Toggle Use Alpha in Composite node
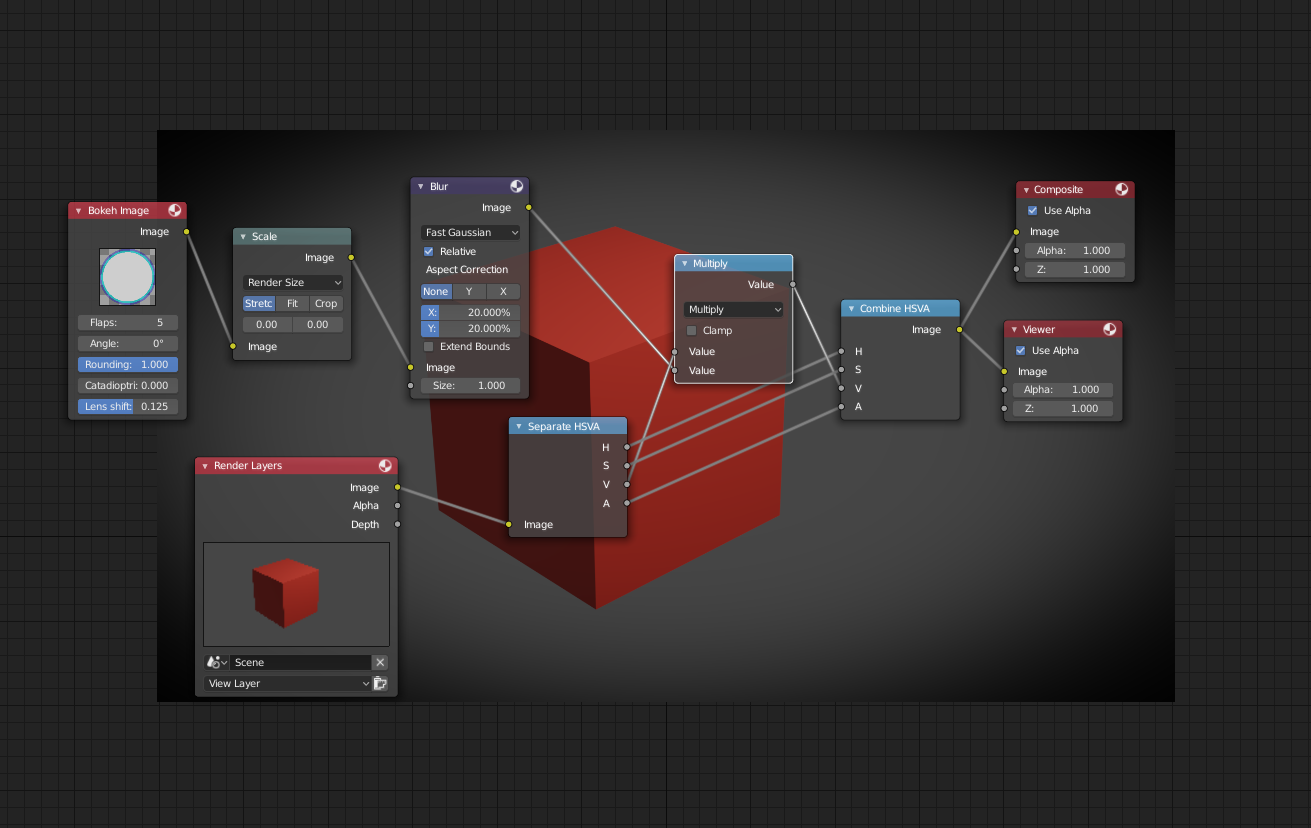The width and height of the screenshot is (1311, 828). [1033, 210]
